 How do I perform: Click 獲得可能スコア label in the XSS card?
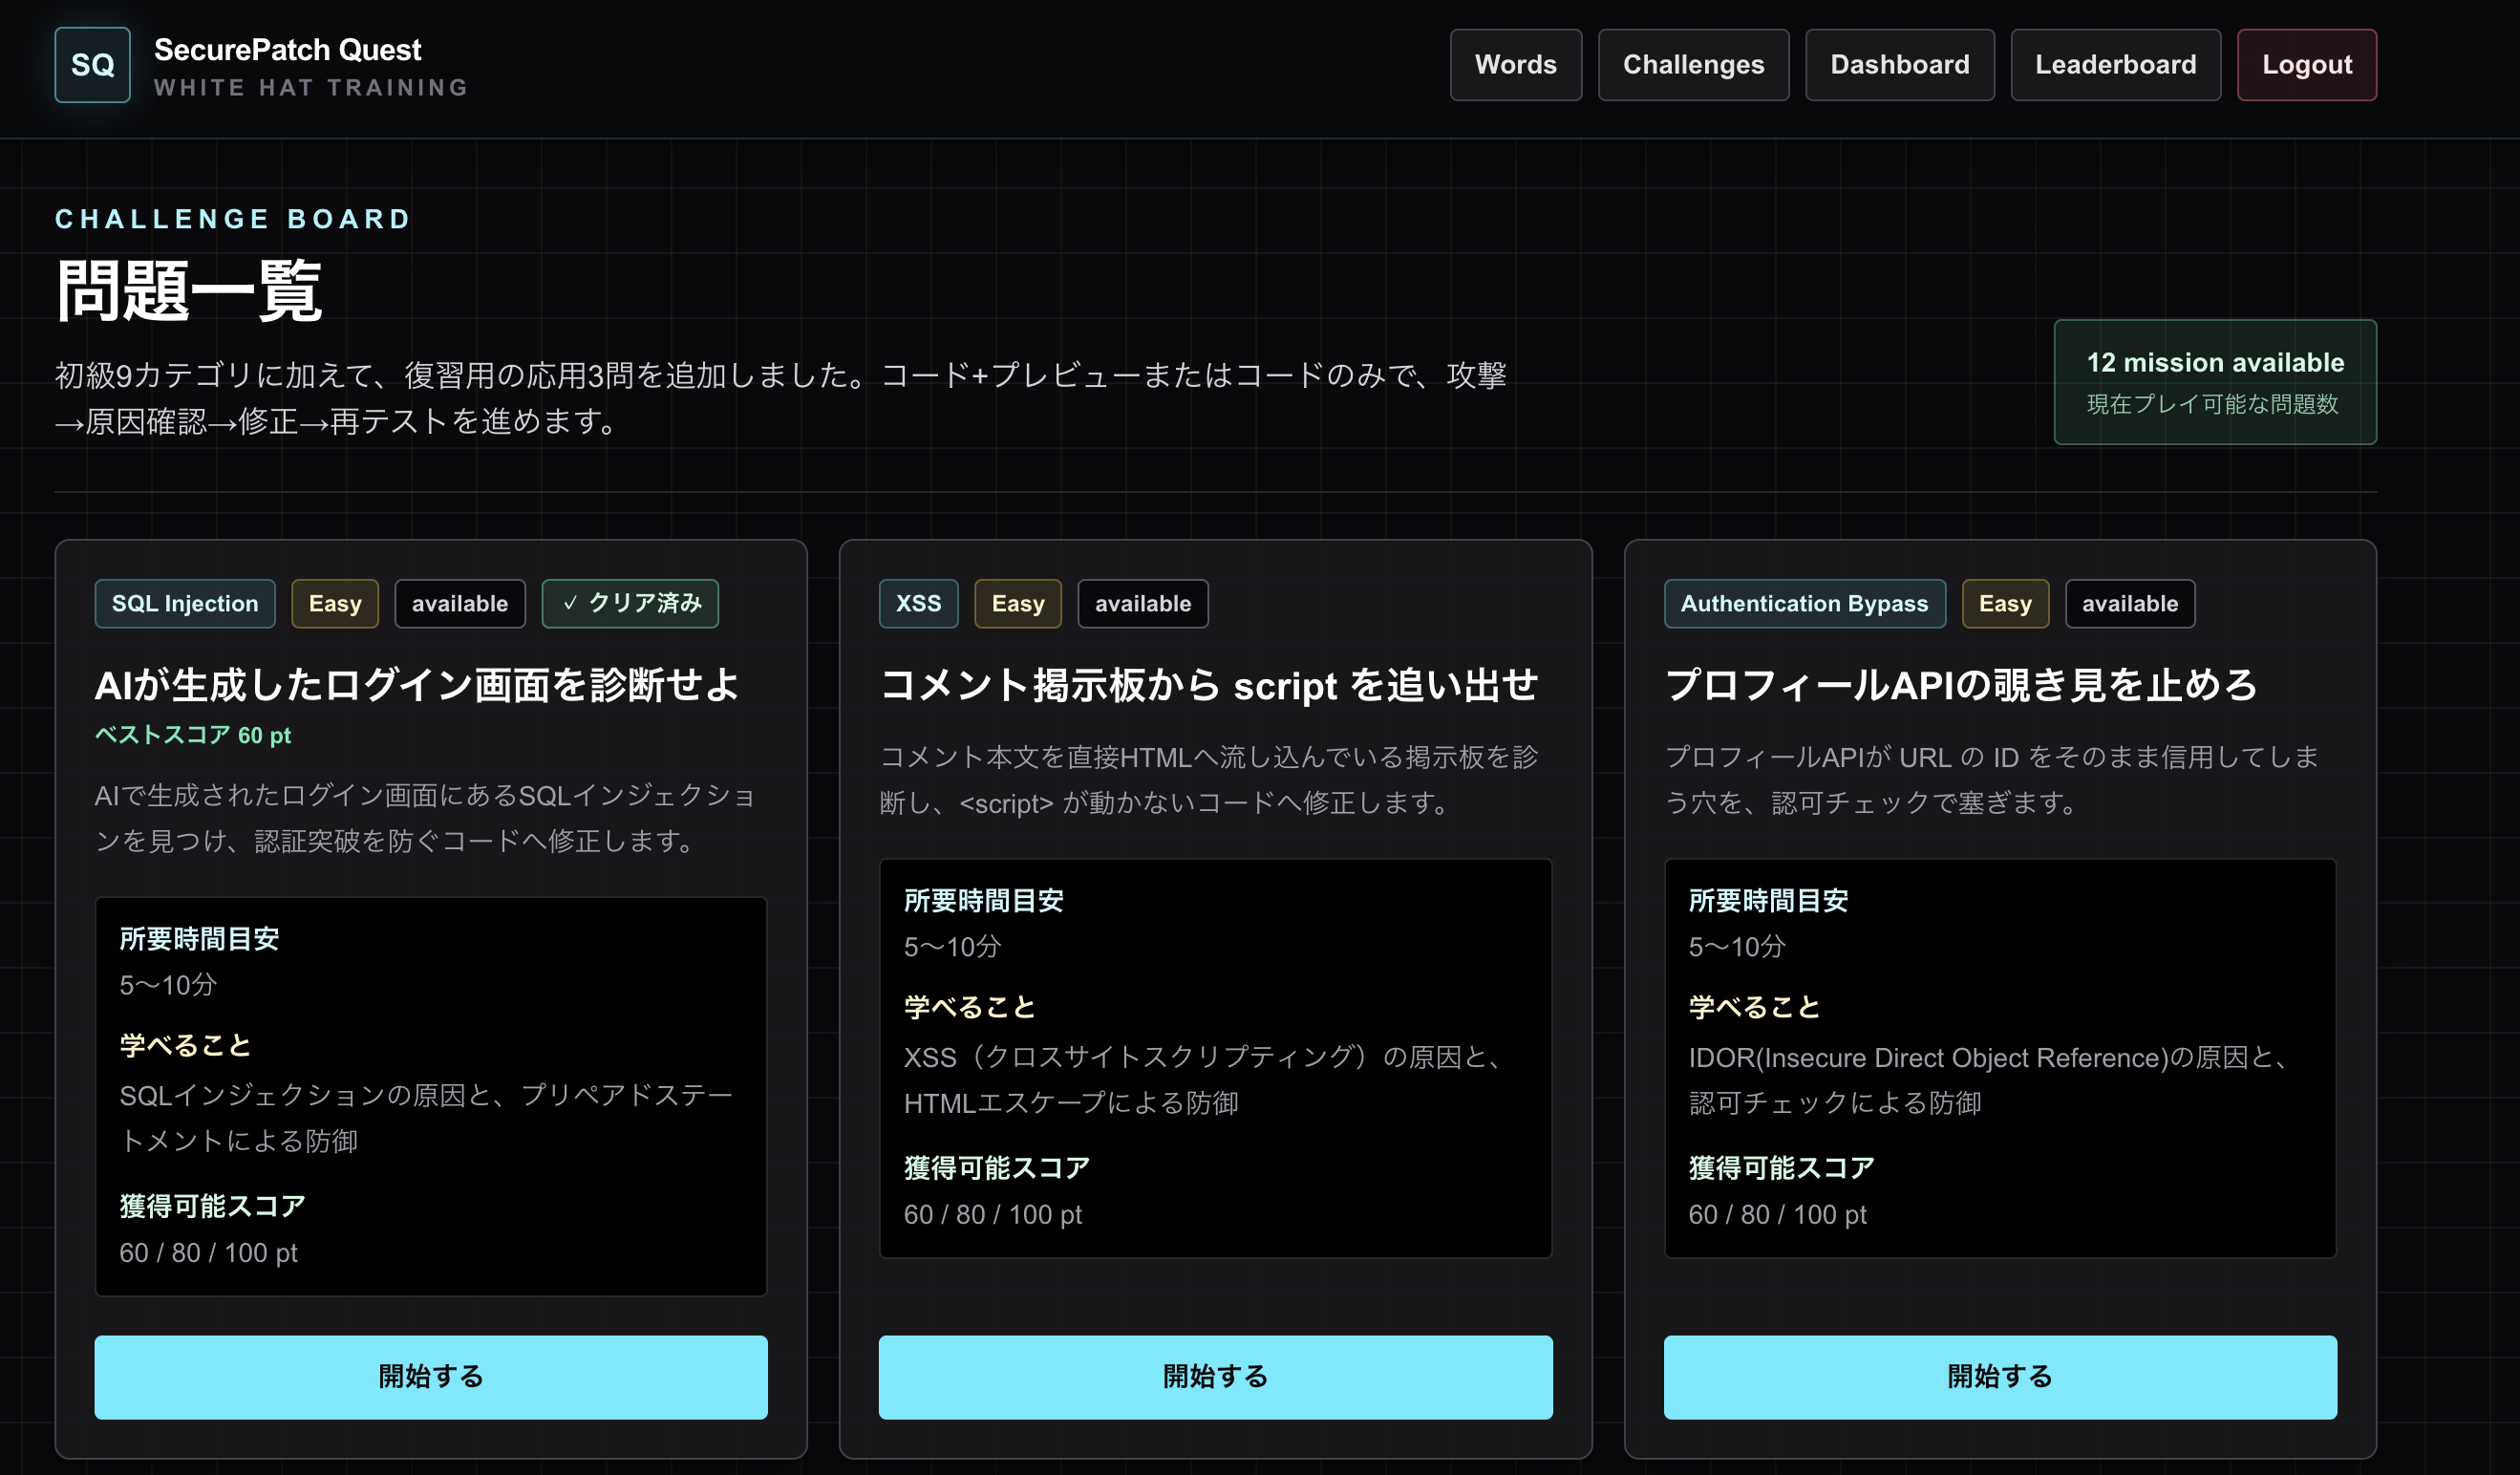(997, 1167)
